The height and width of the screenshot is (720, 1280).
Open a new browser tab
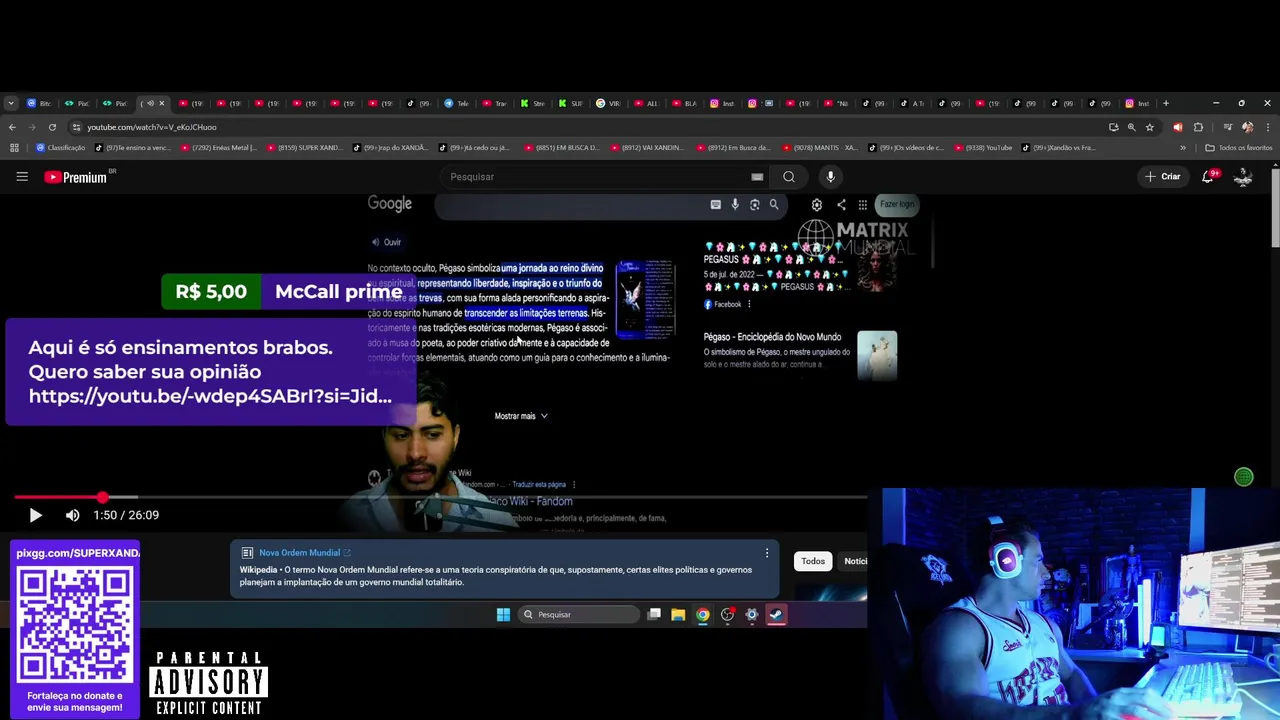coord(1165,103)
